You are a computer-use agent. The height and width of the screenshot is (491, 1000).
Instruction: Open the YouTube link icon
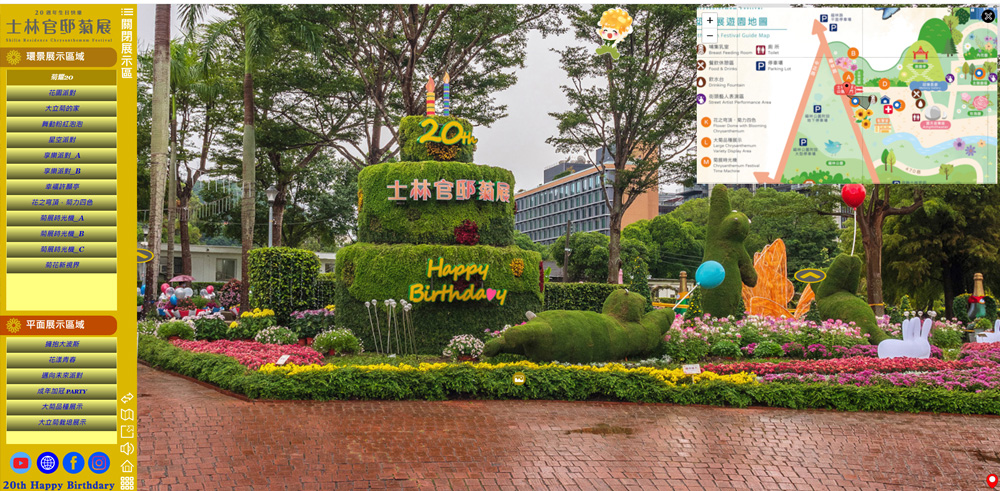coord(20,463)
